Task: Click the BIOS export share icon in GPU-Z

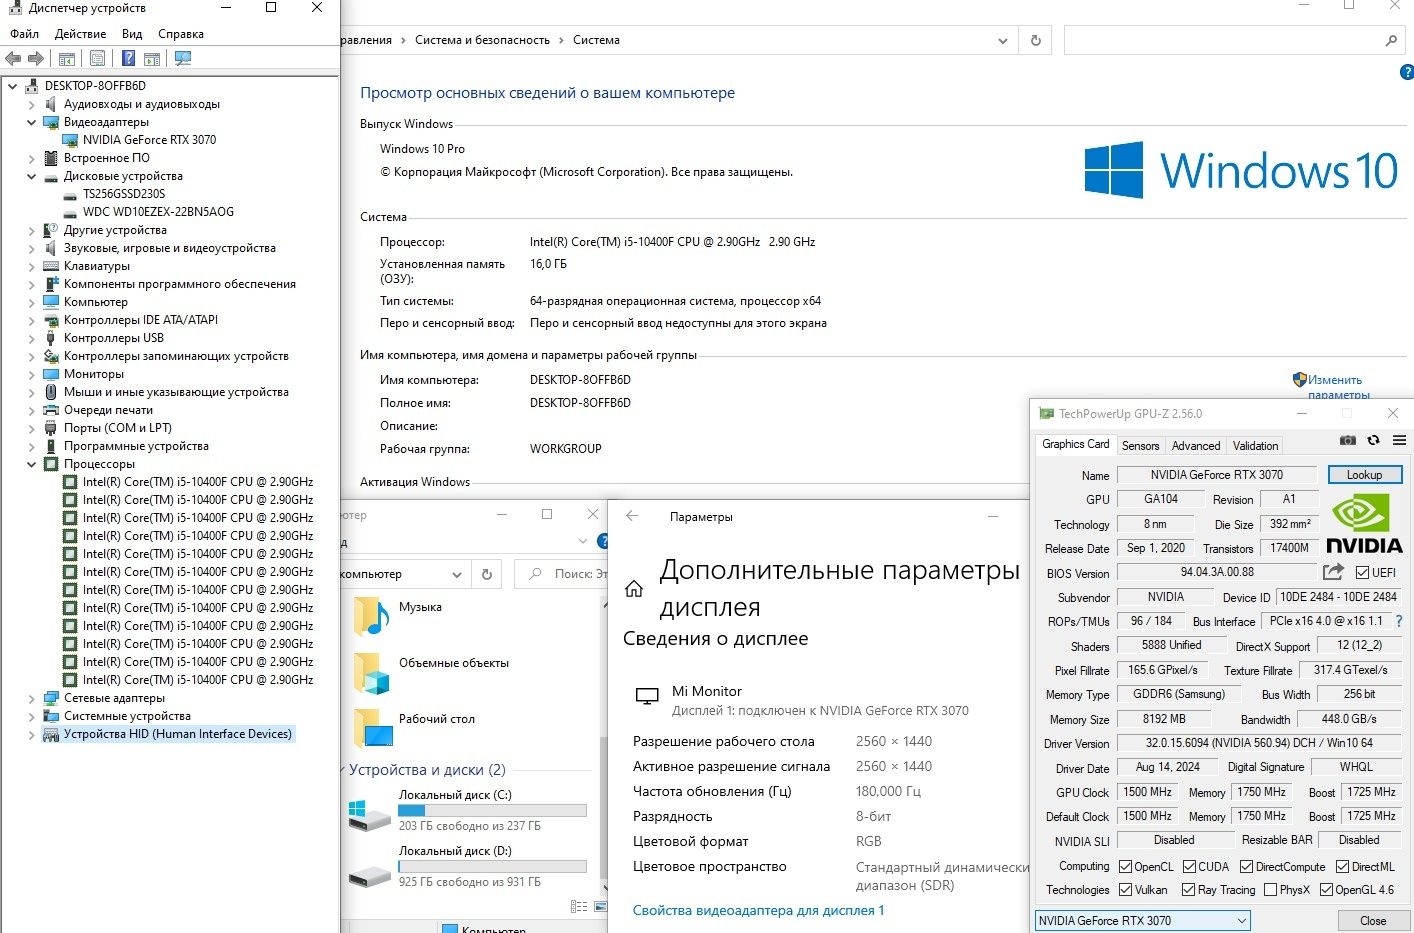Action: pyautogui.click(x=1333, y=572)
